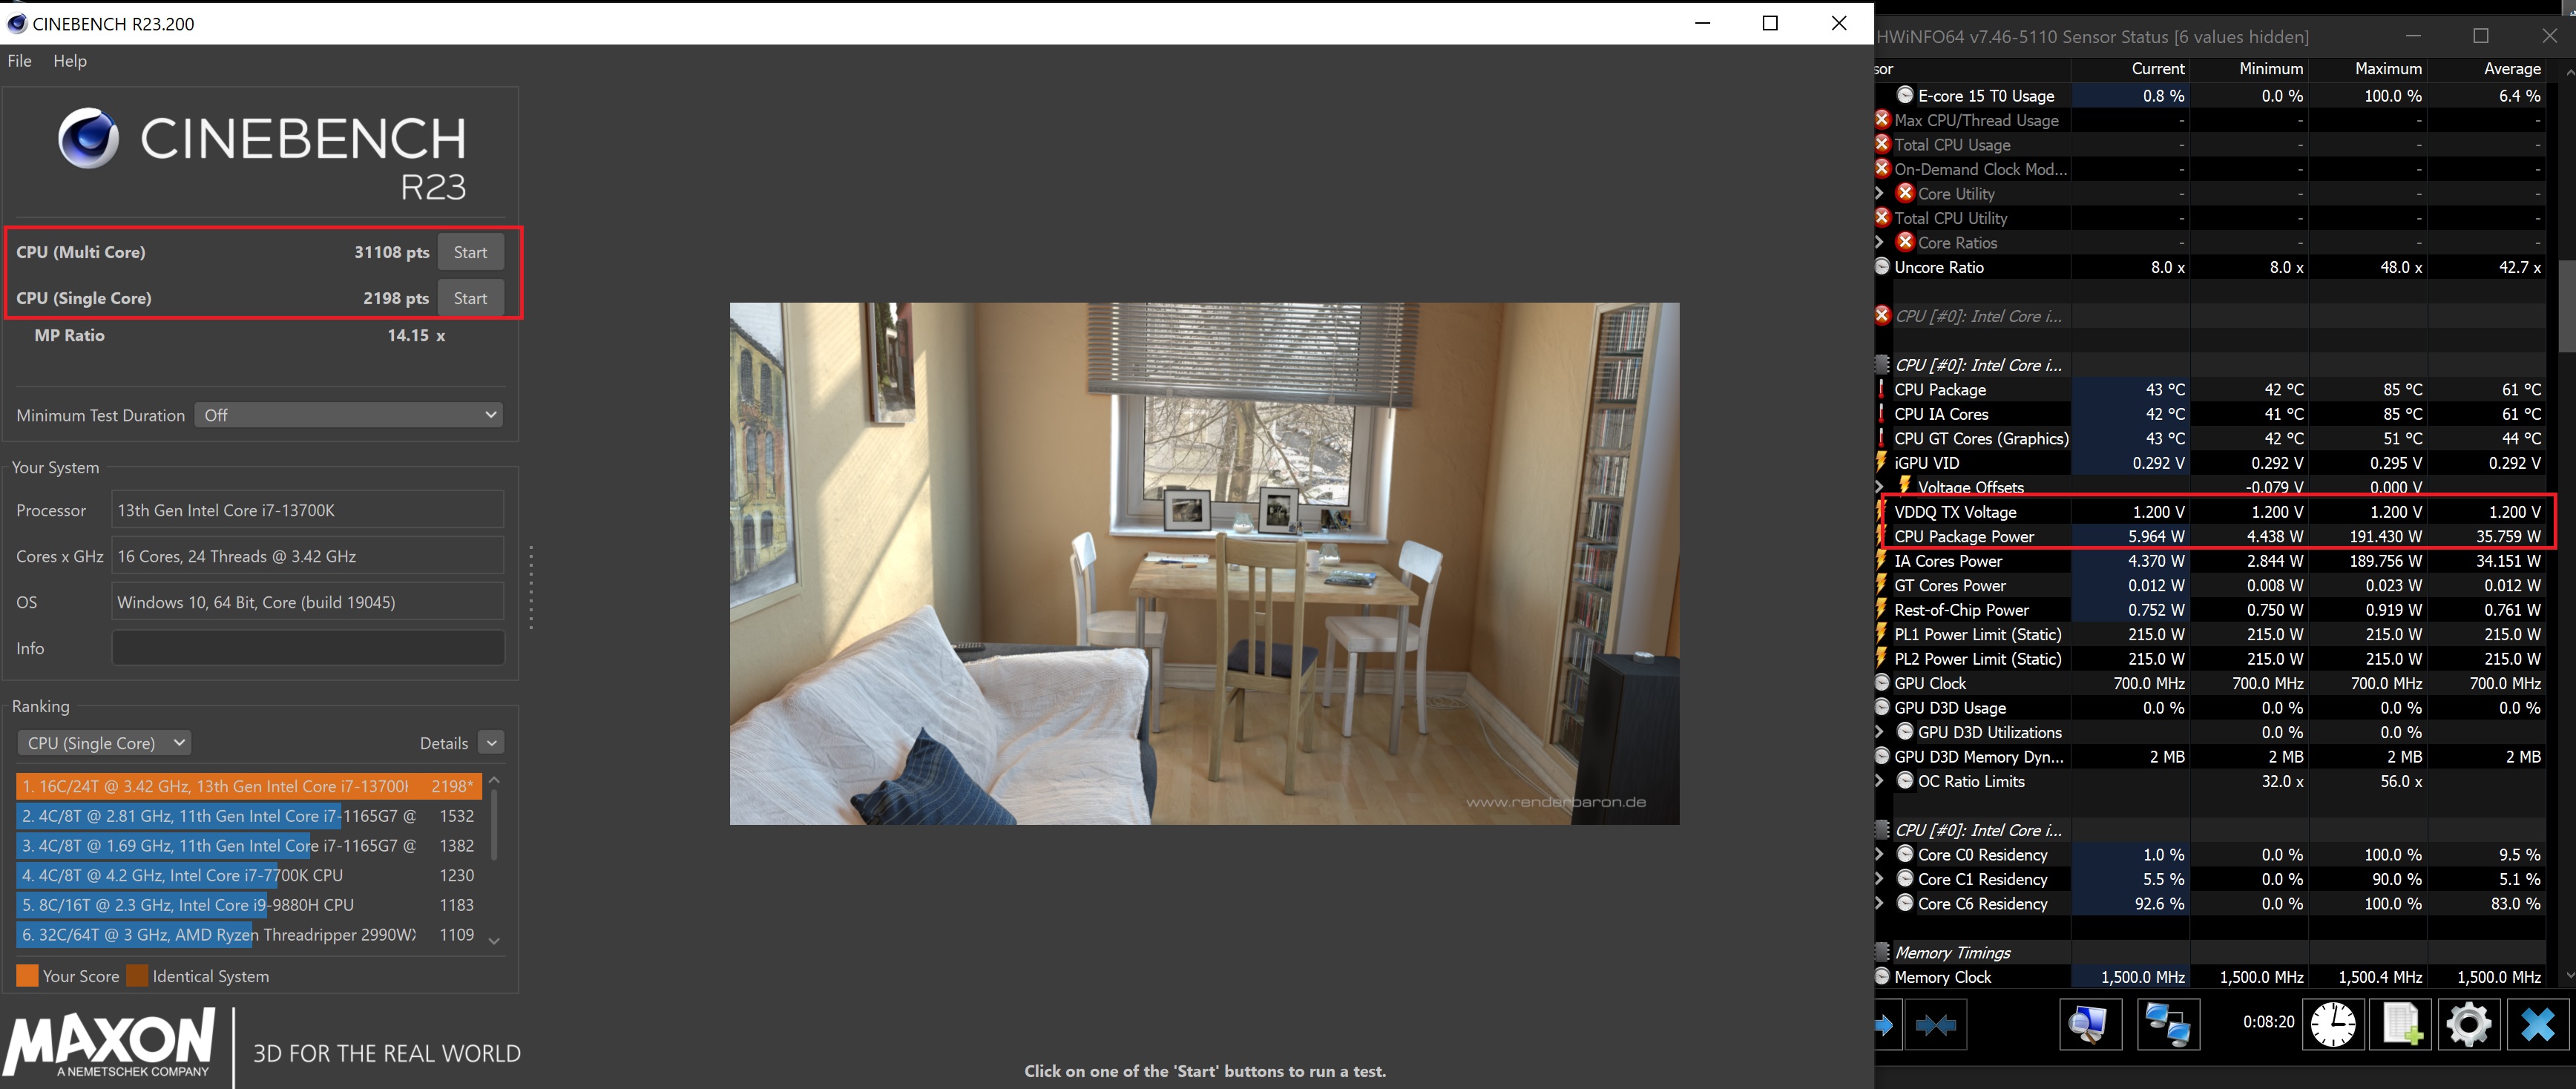This screenshot has height=1089, width=2576.
Task: Click the icon beside GPU D3D Memory Dyn
Action: 1882,756
